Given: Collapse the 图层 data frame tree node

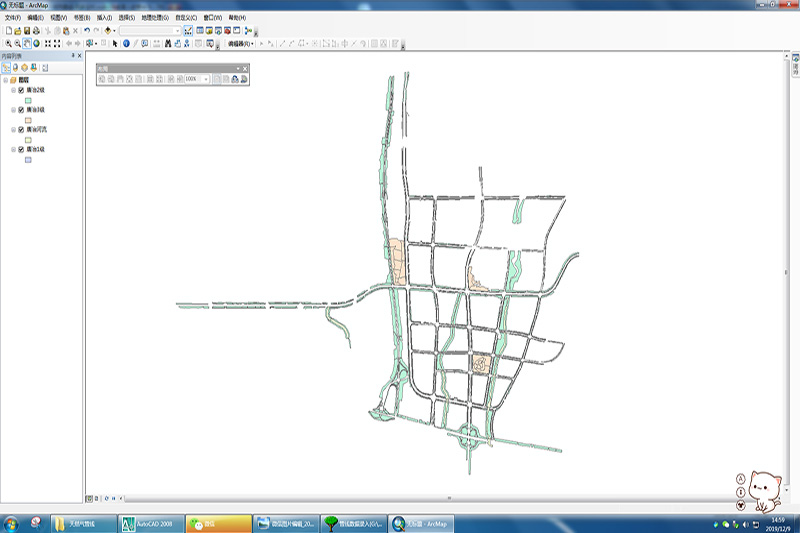Looking at the screenshot, I should (6, 79).
